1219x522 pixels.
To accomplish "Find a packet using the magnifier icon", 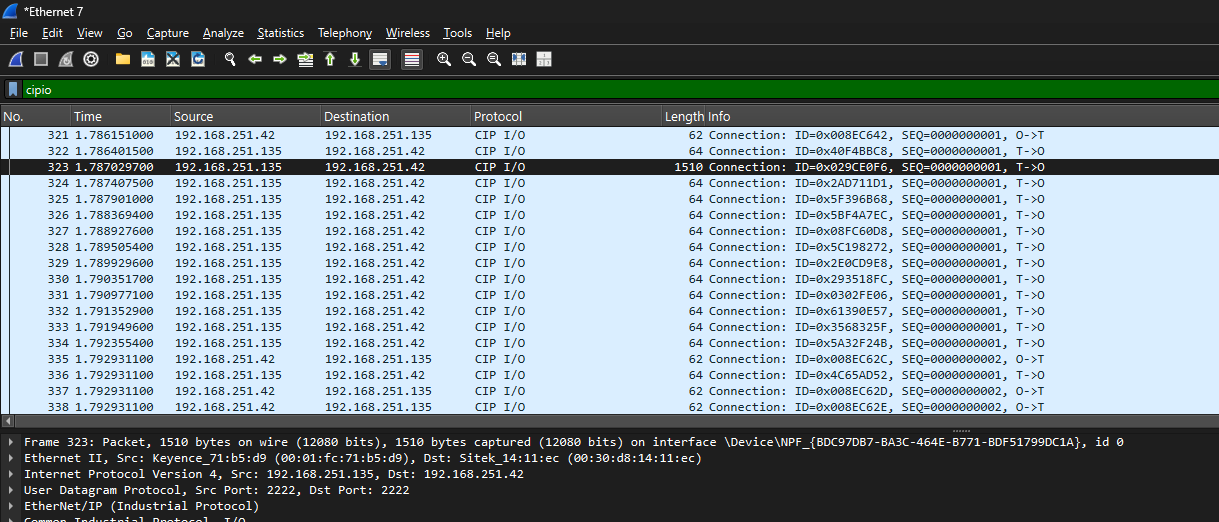I will (x=230, y=59).
